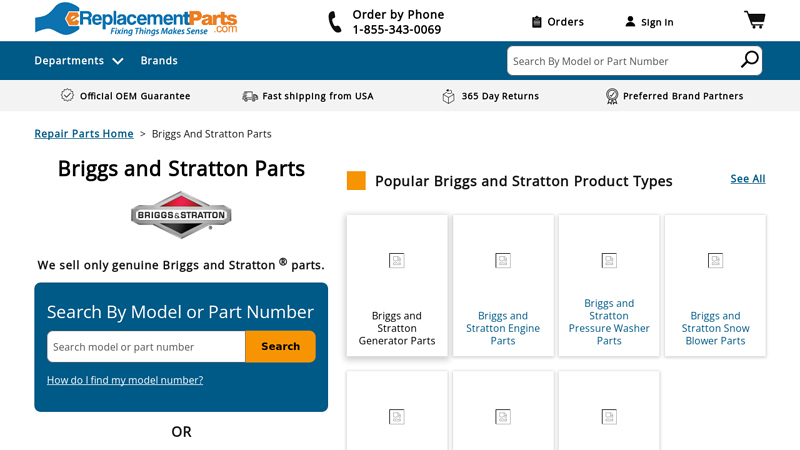The width and height of the screenshot is (800, 450).
Task: Go to Orders page
Action: (x=565, y=22)
